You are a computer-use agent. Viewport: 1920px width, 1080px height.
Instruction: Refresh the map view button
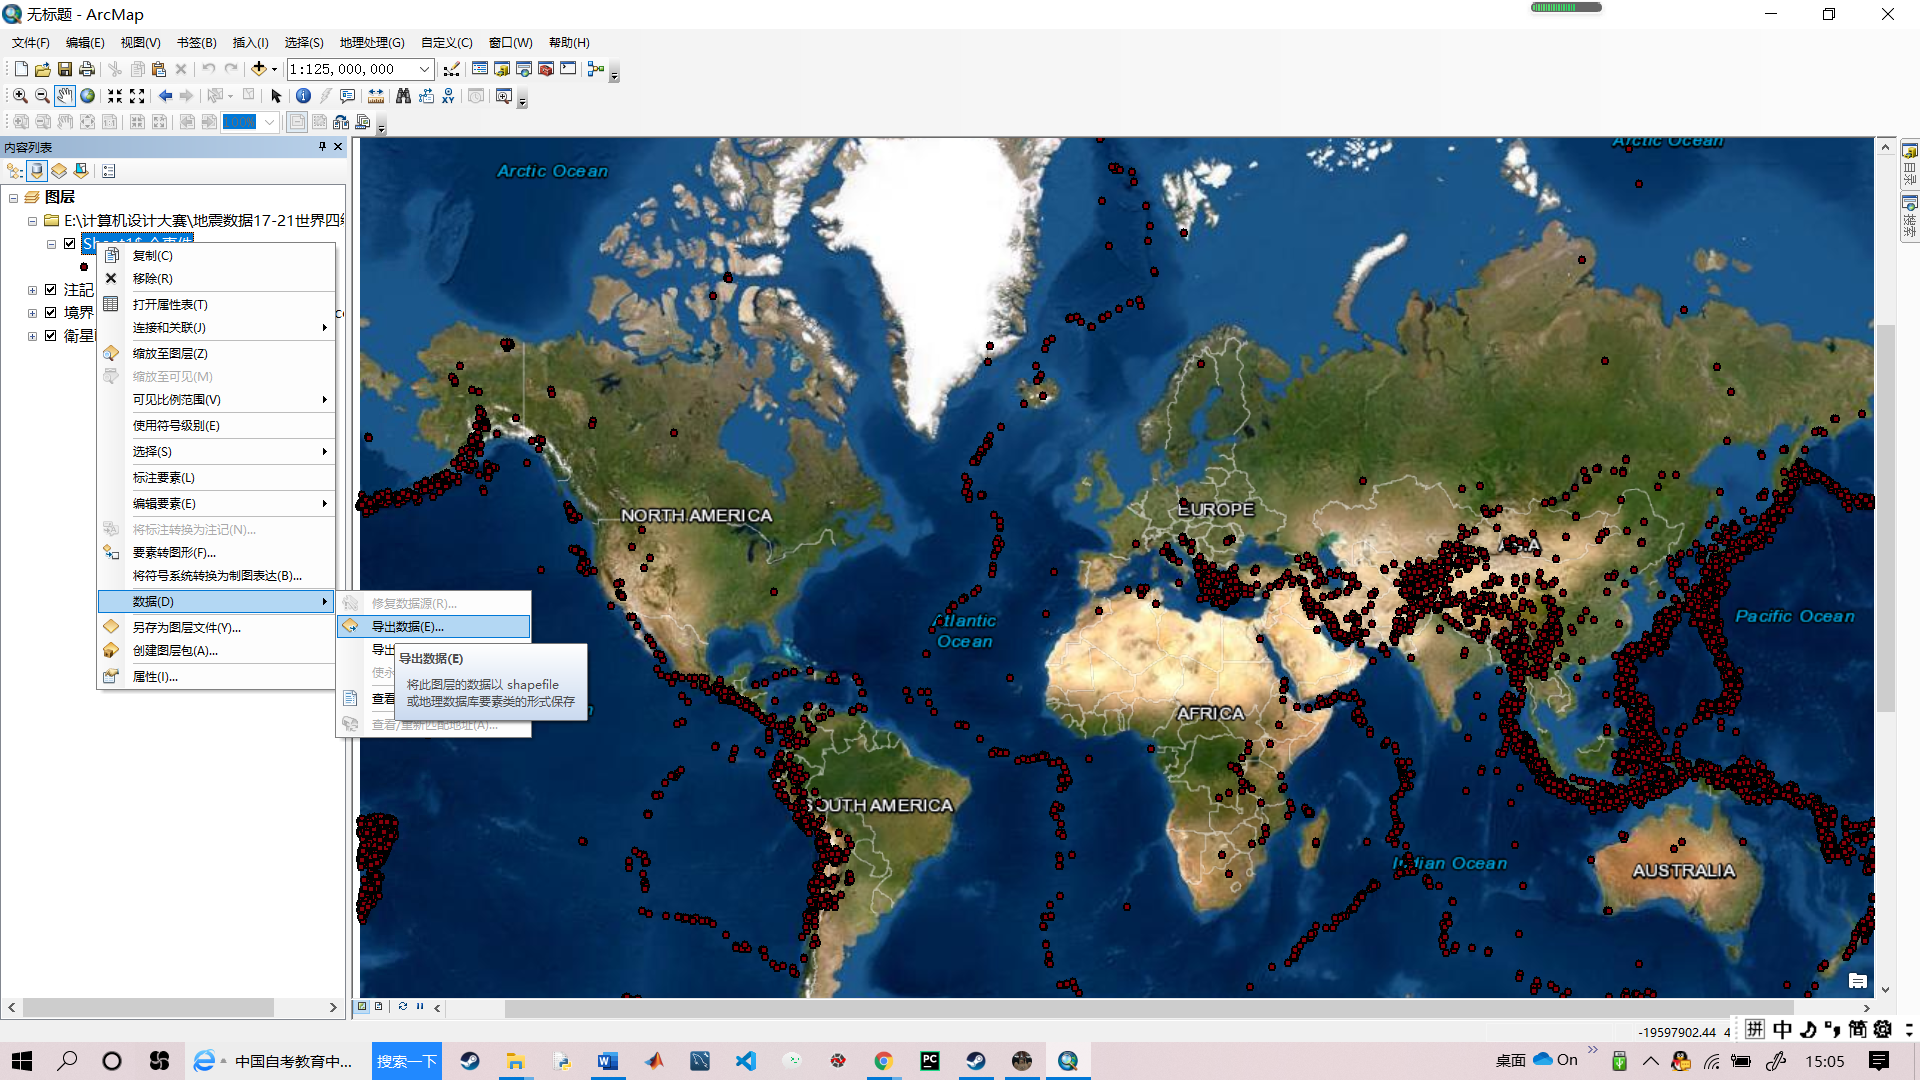(403, 1007)
